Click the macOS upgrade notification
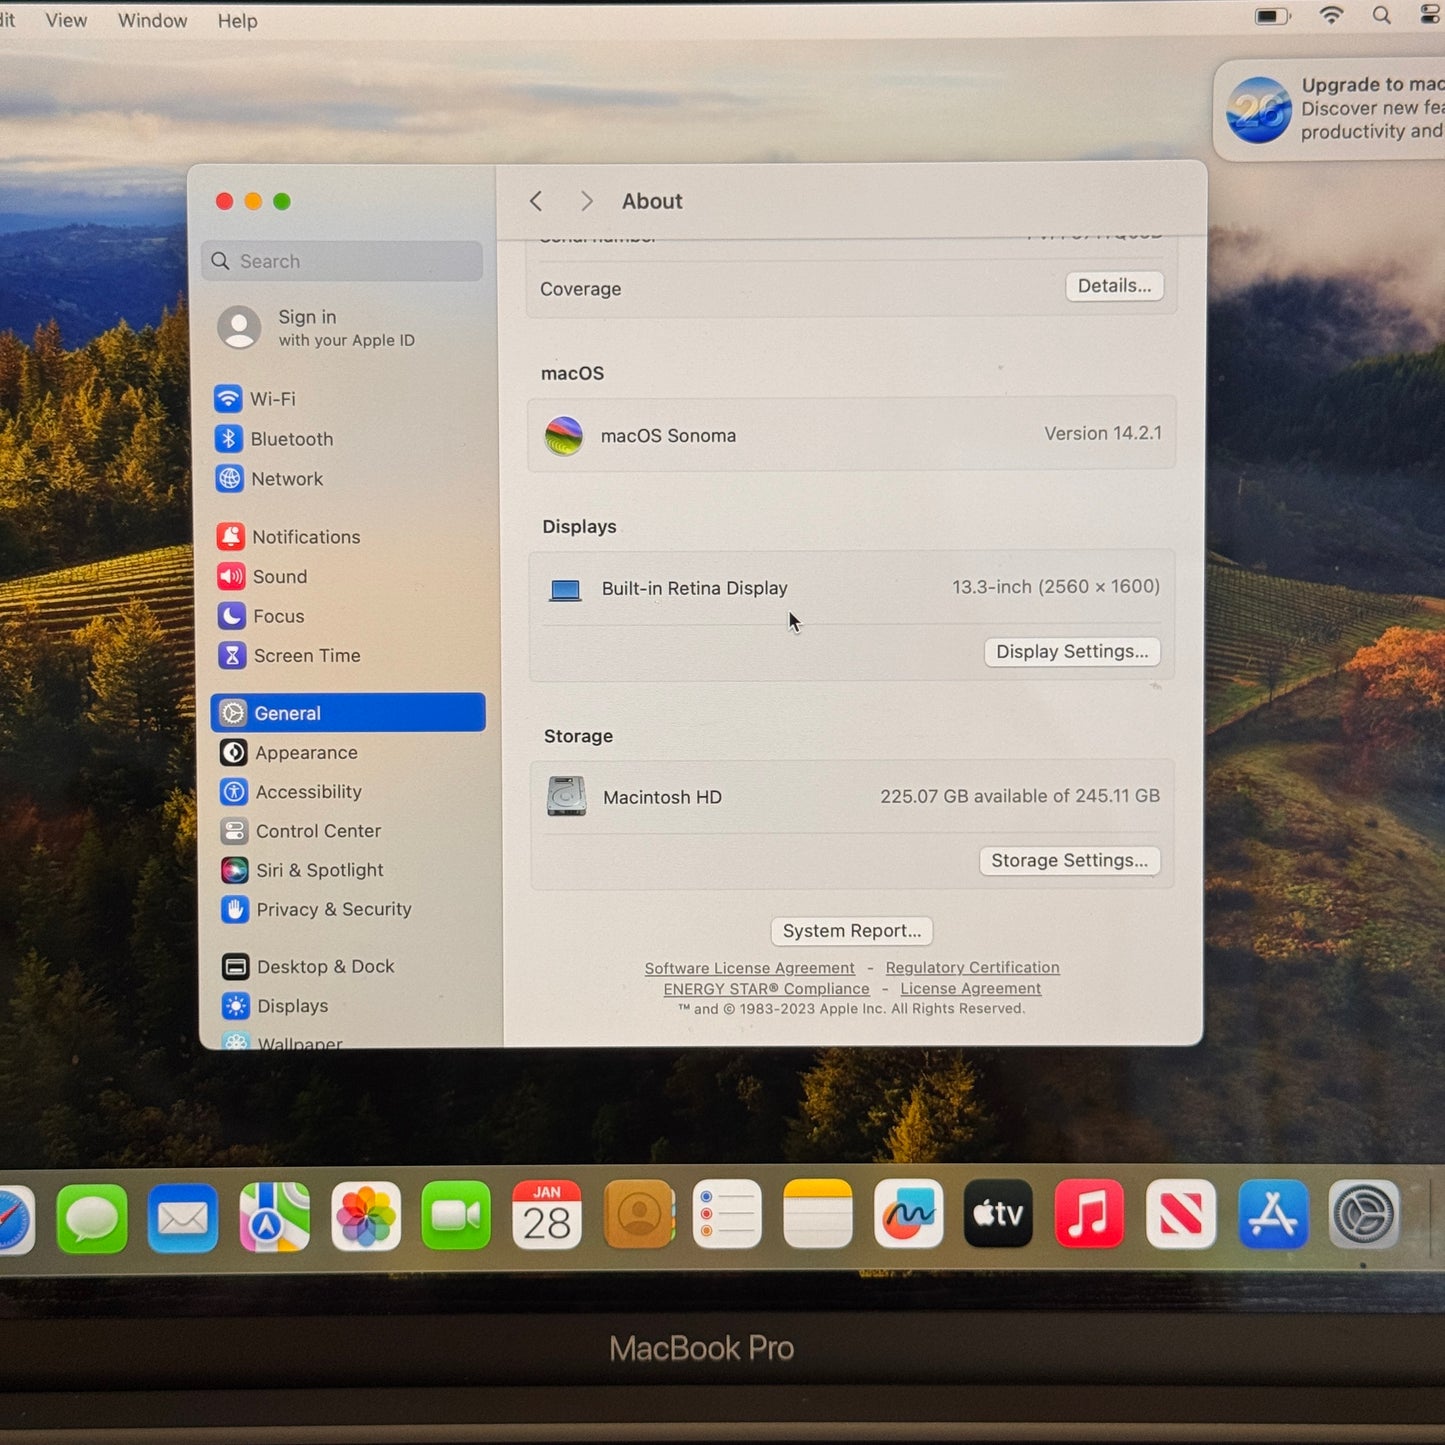1445x1445 pixels. pos(1331,109)
